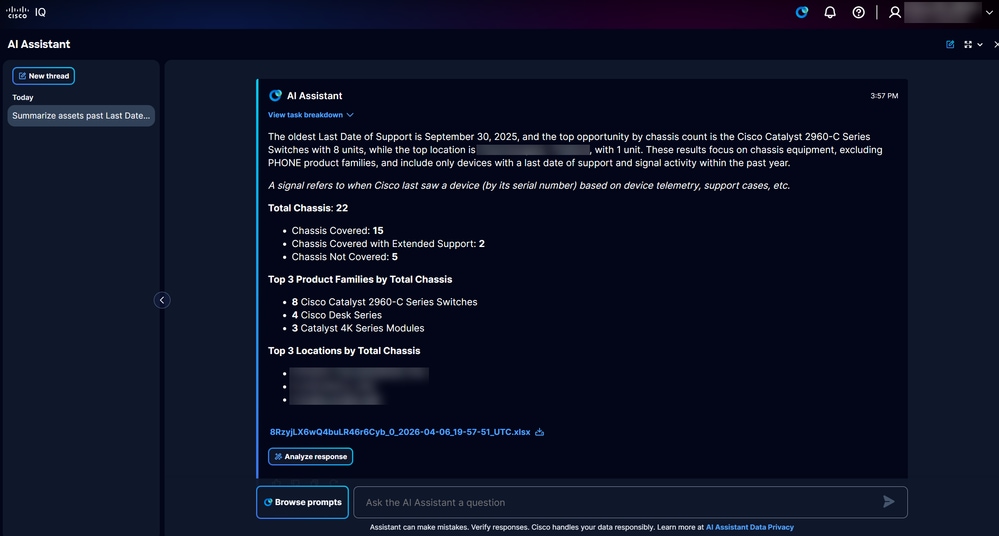Click the new thread compose icon in header

(950, 45)
